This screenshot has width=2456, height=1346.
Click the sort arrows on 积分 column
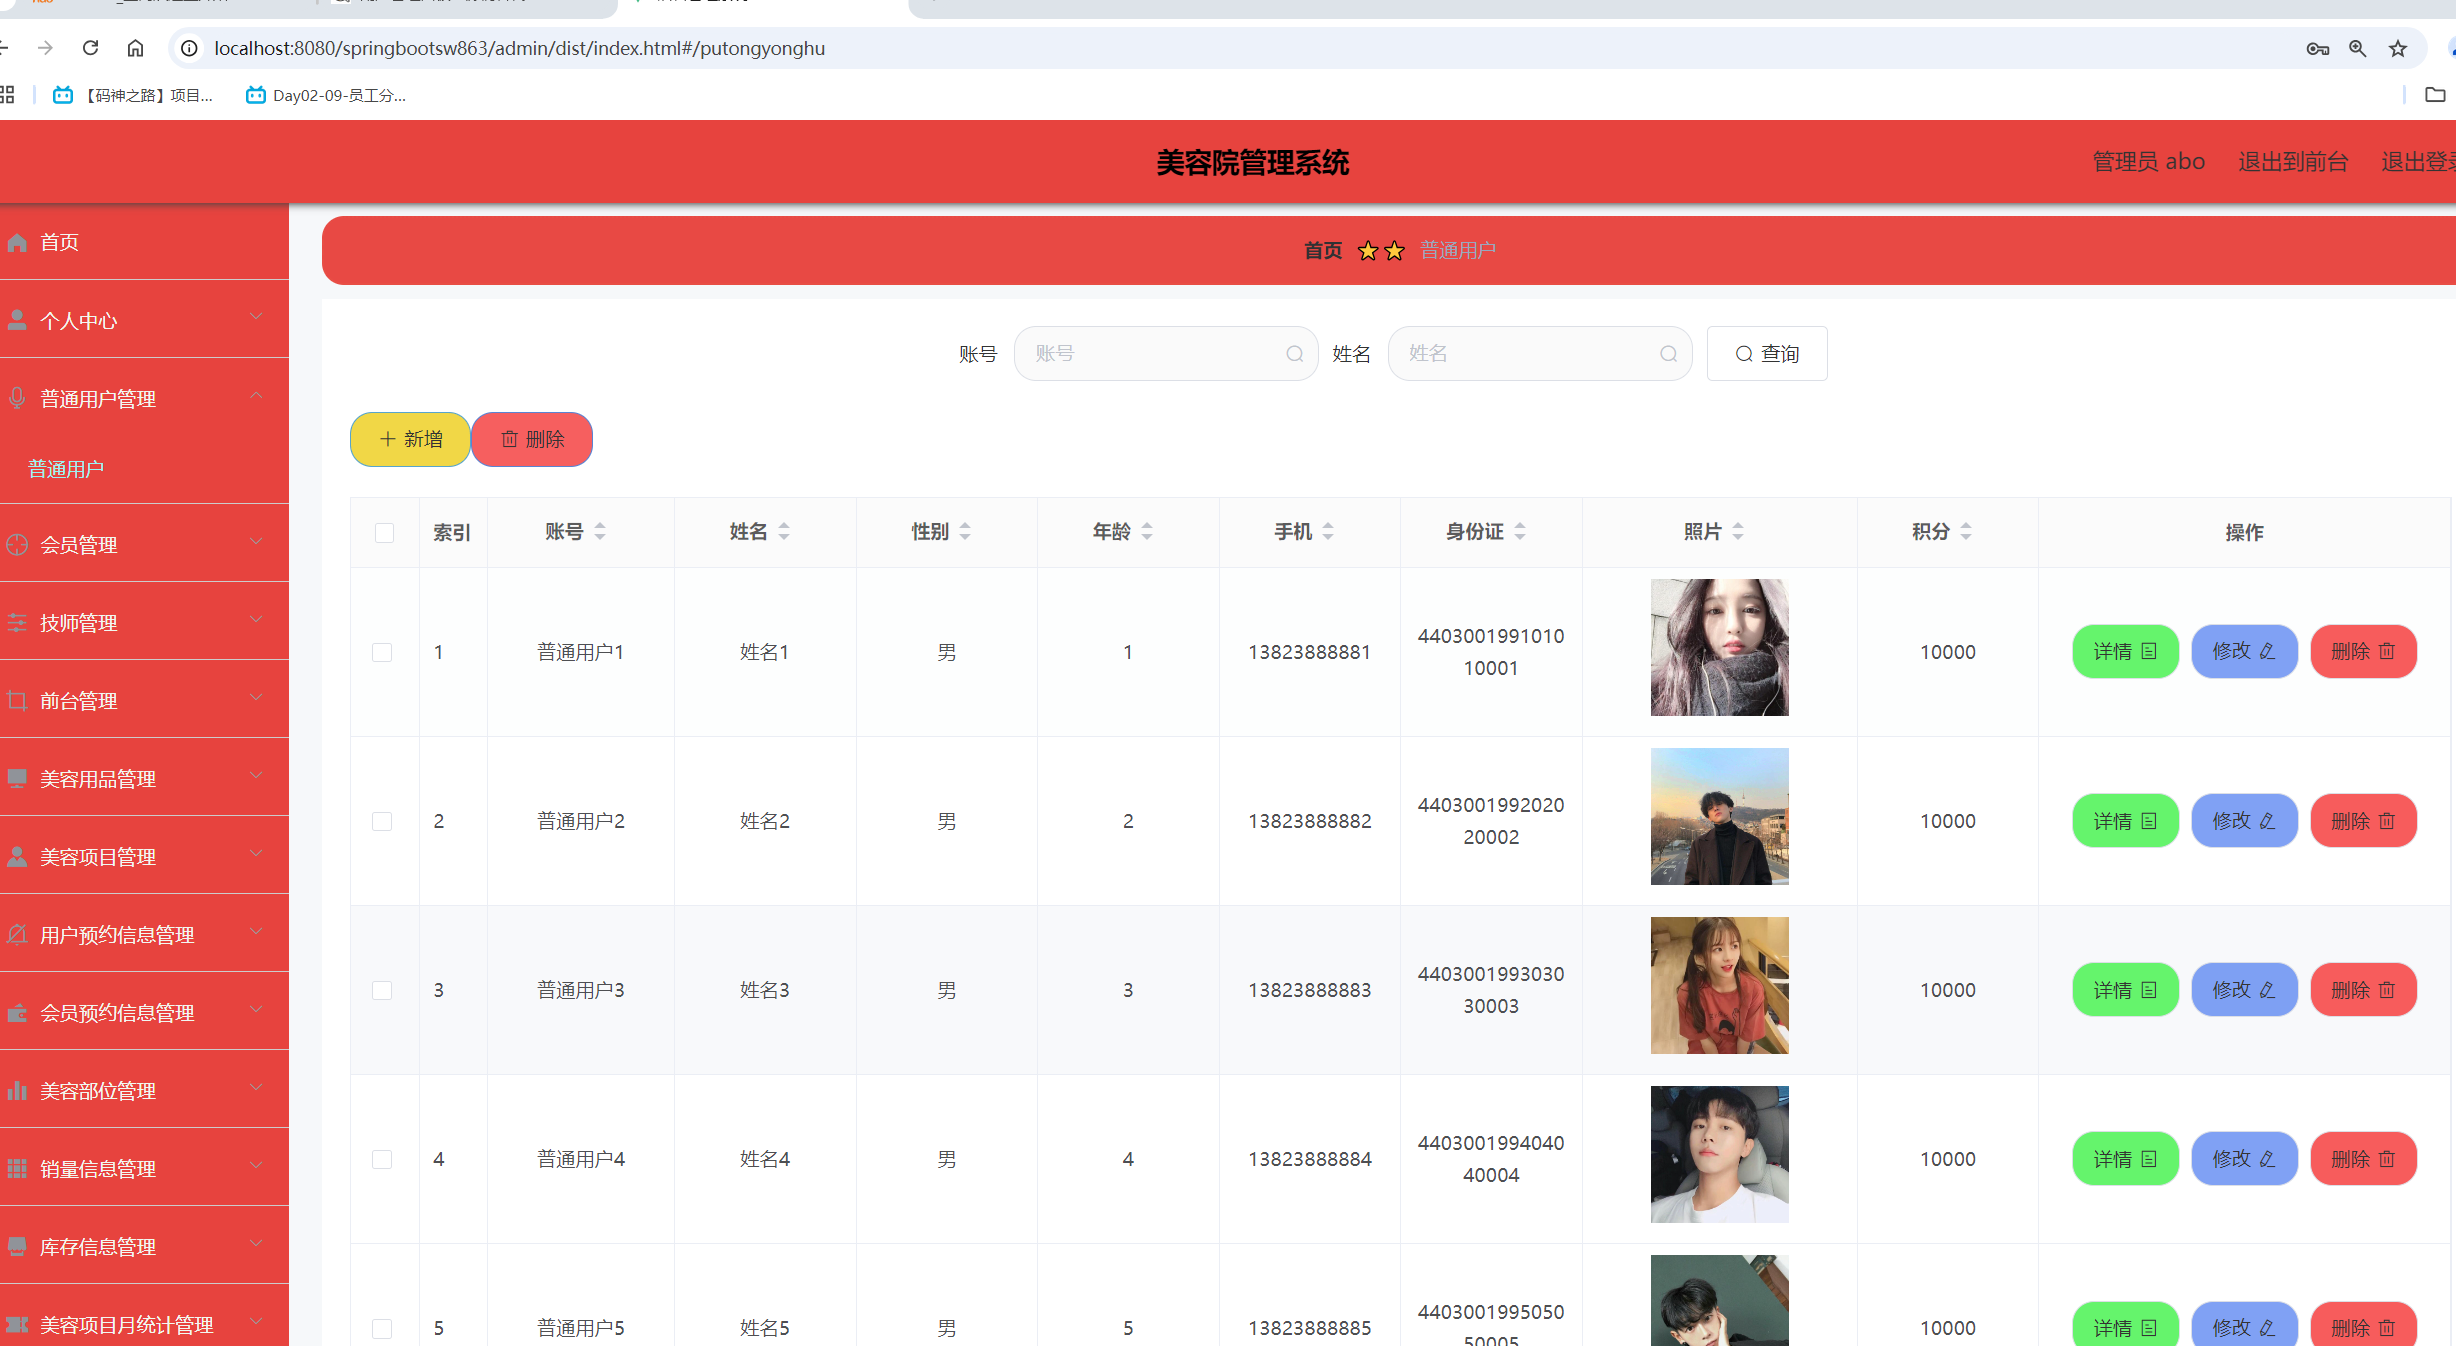point(1966,532)
